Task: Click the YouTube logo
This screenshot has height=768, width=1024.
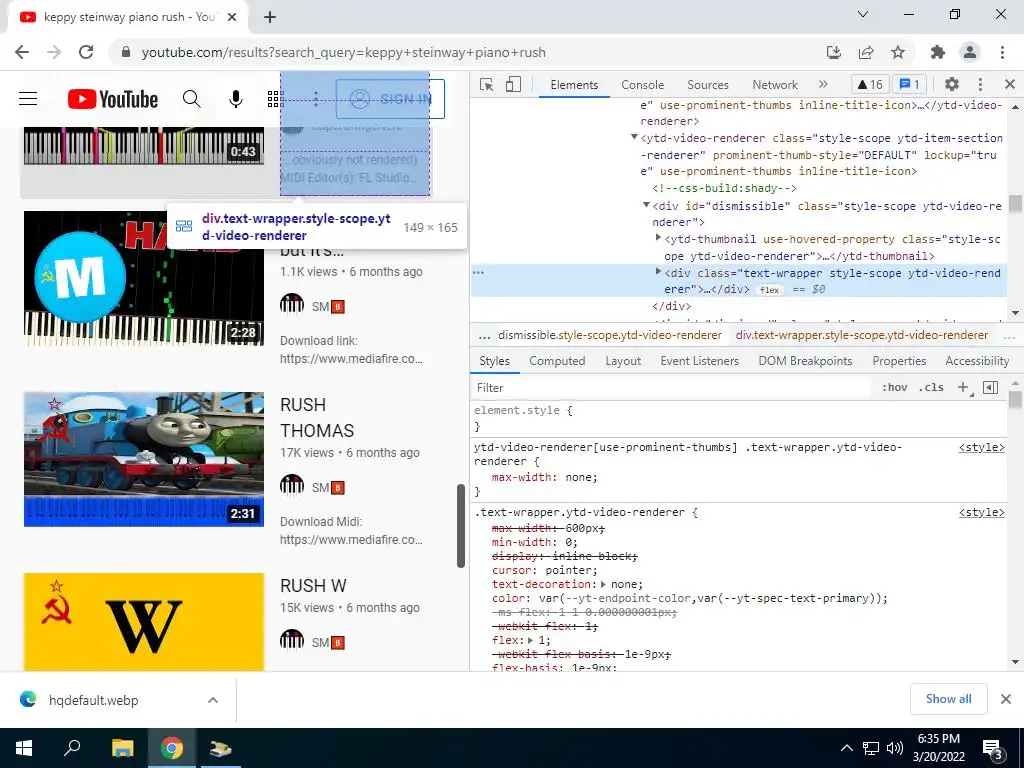Action: tap(112, 99)
